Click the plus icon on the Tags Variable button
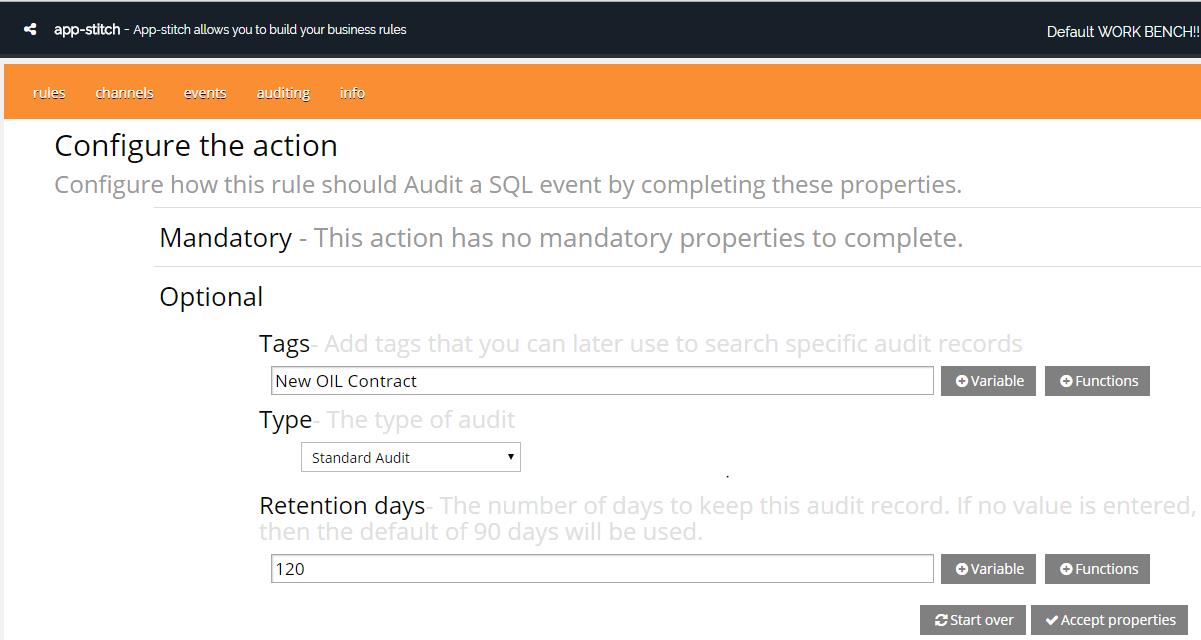 (x=962, y=381)
